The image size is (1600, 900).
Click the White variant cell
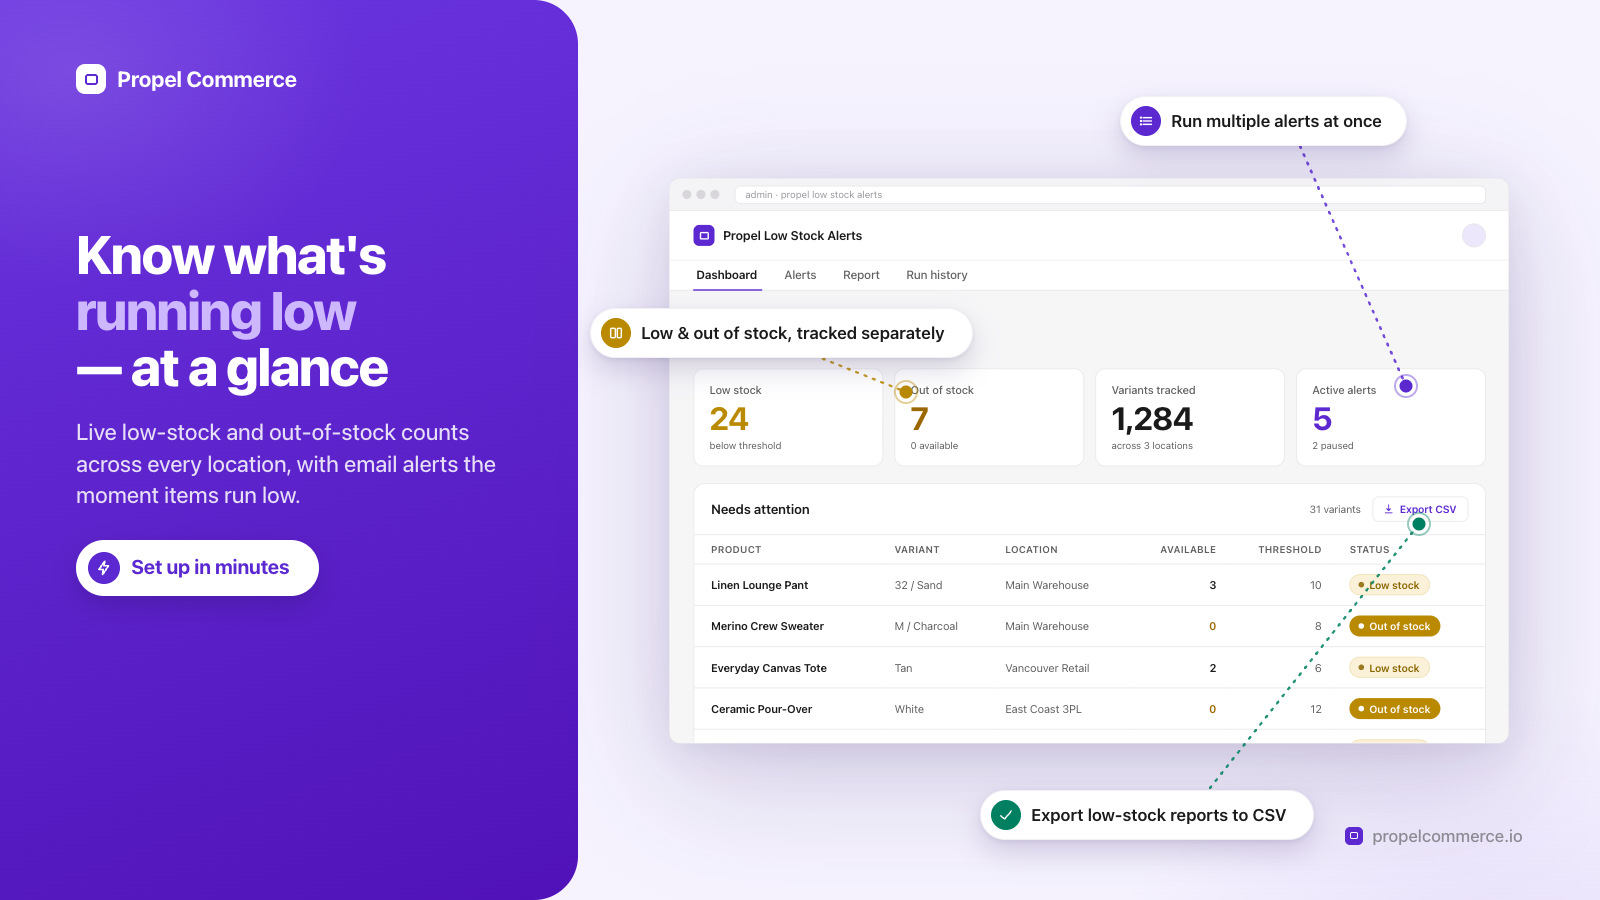(x=909, y=709)
